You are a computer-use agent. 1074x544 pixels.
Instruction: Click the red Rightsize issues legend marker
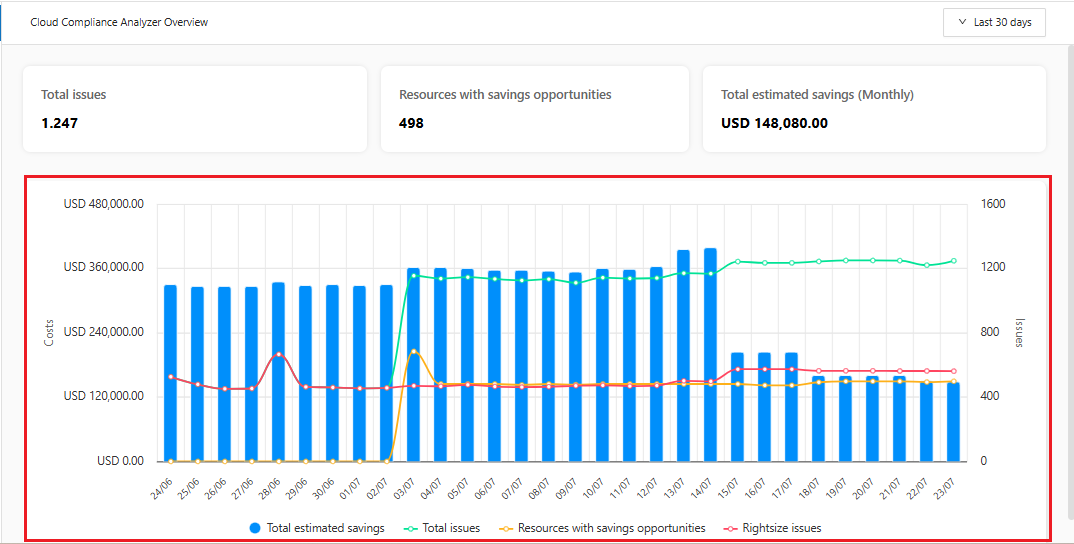(729, 528)
